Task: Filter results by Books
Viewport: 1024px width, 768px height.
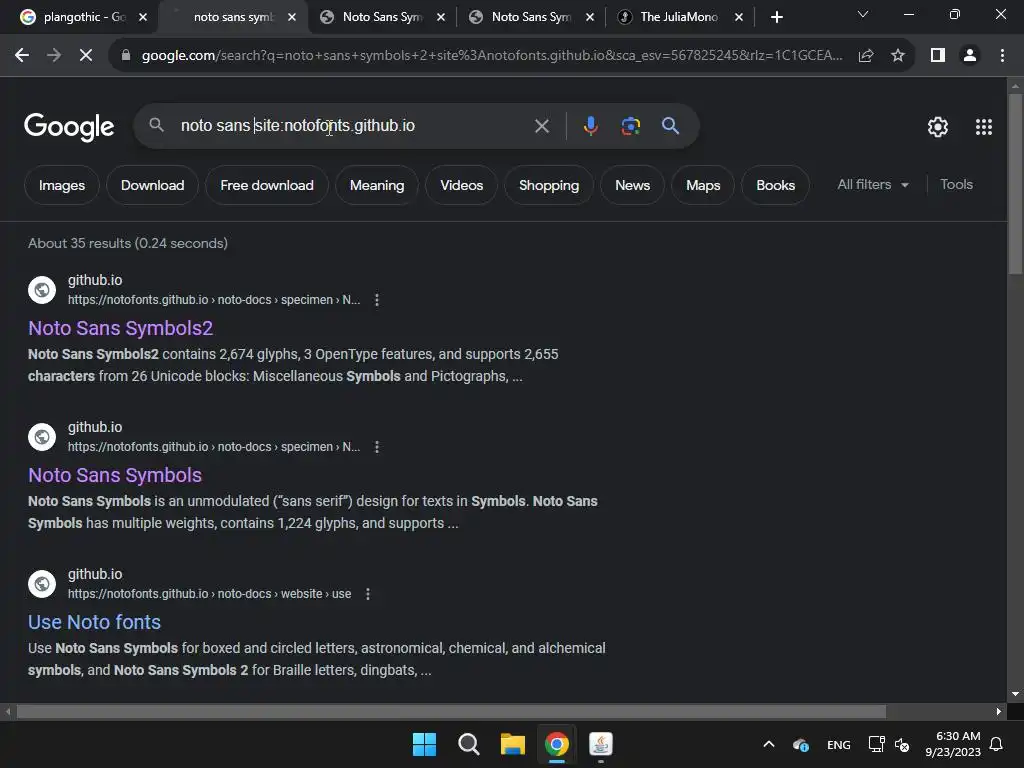Action: tap(775, 185)
